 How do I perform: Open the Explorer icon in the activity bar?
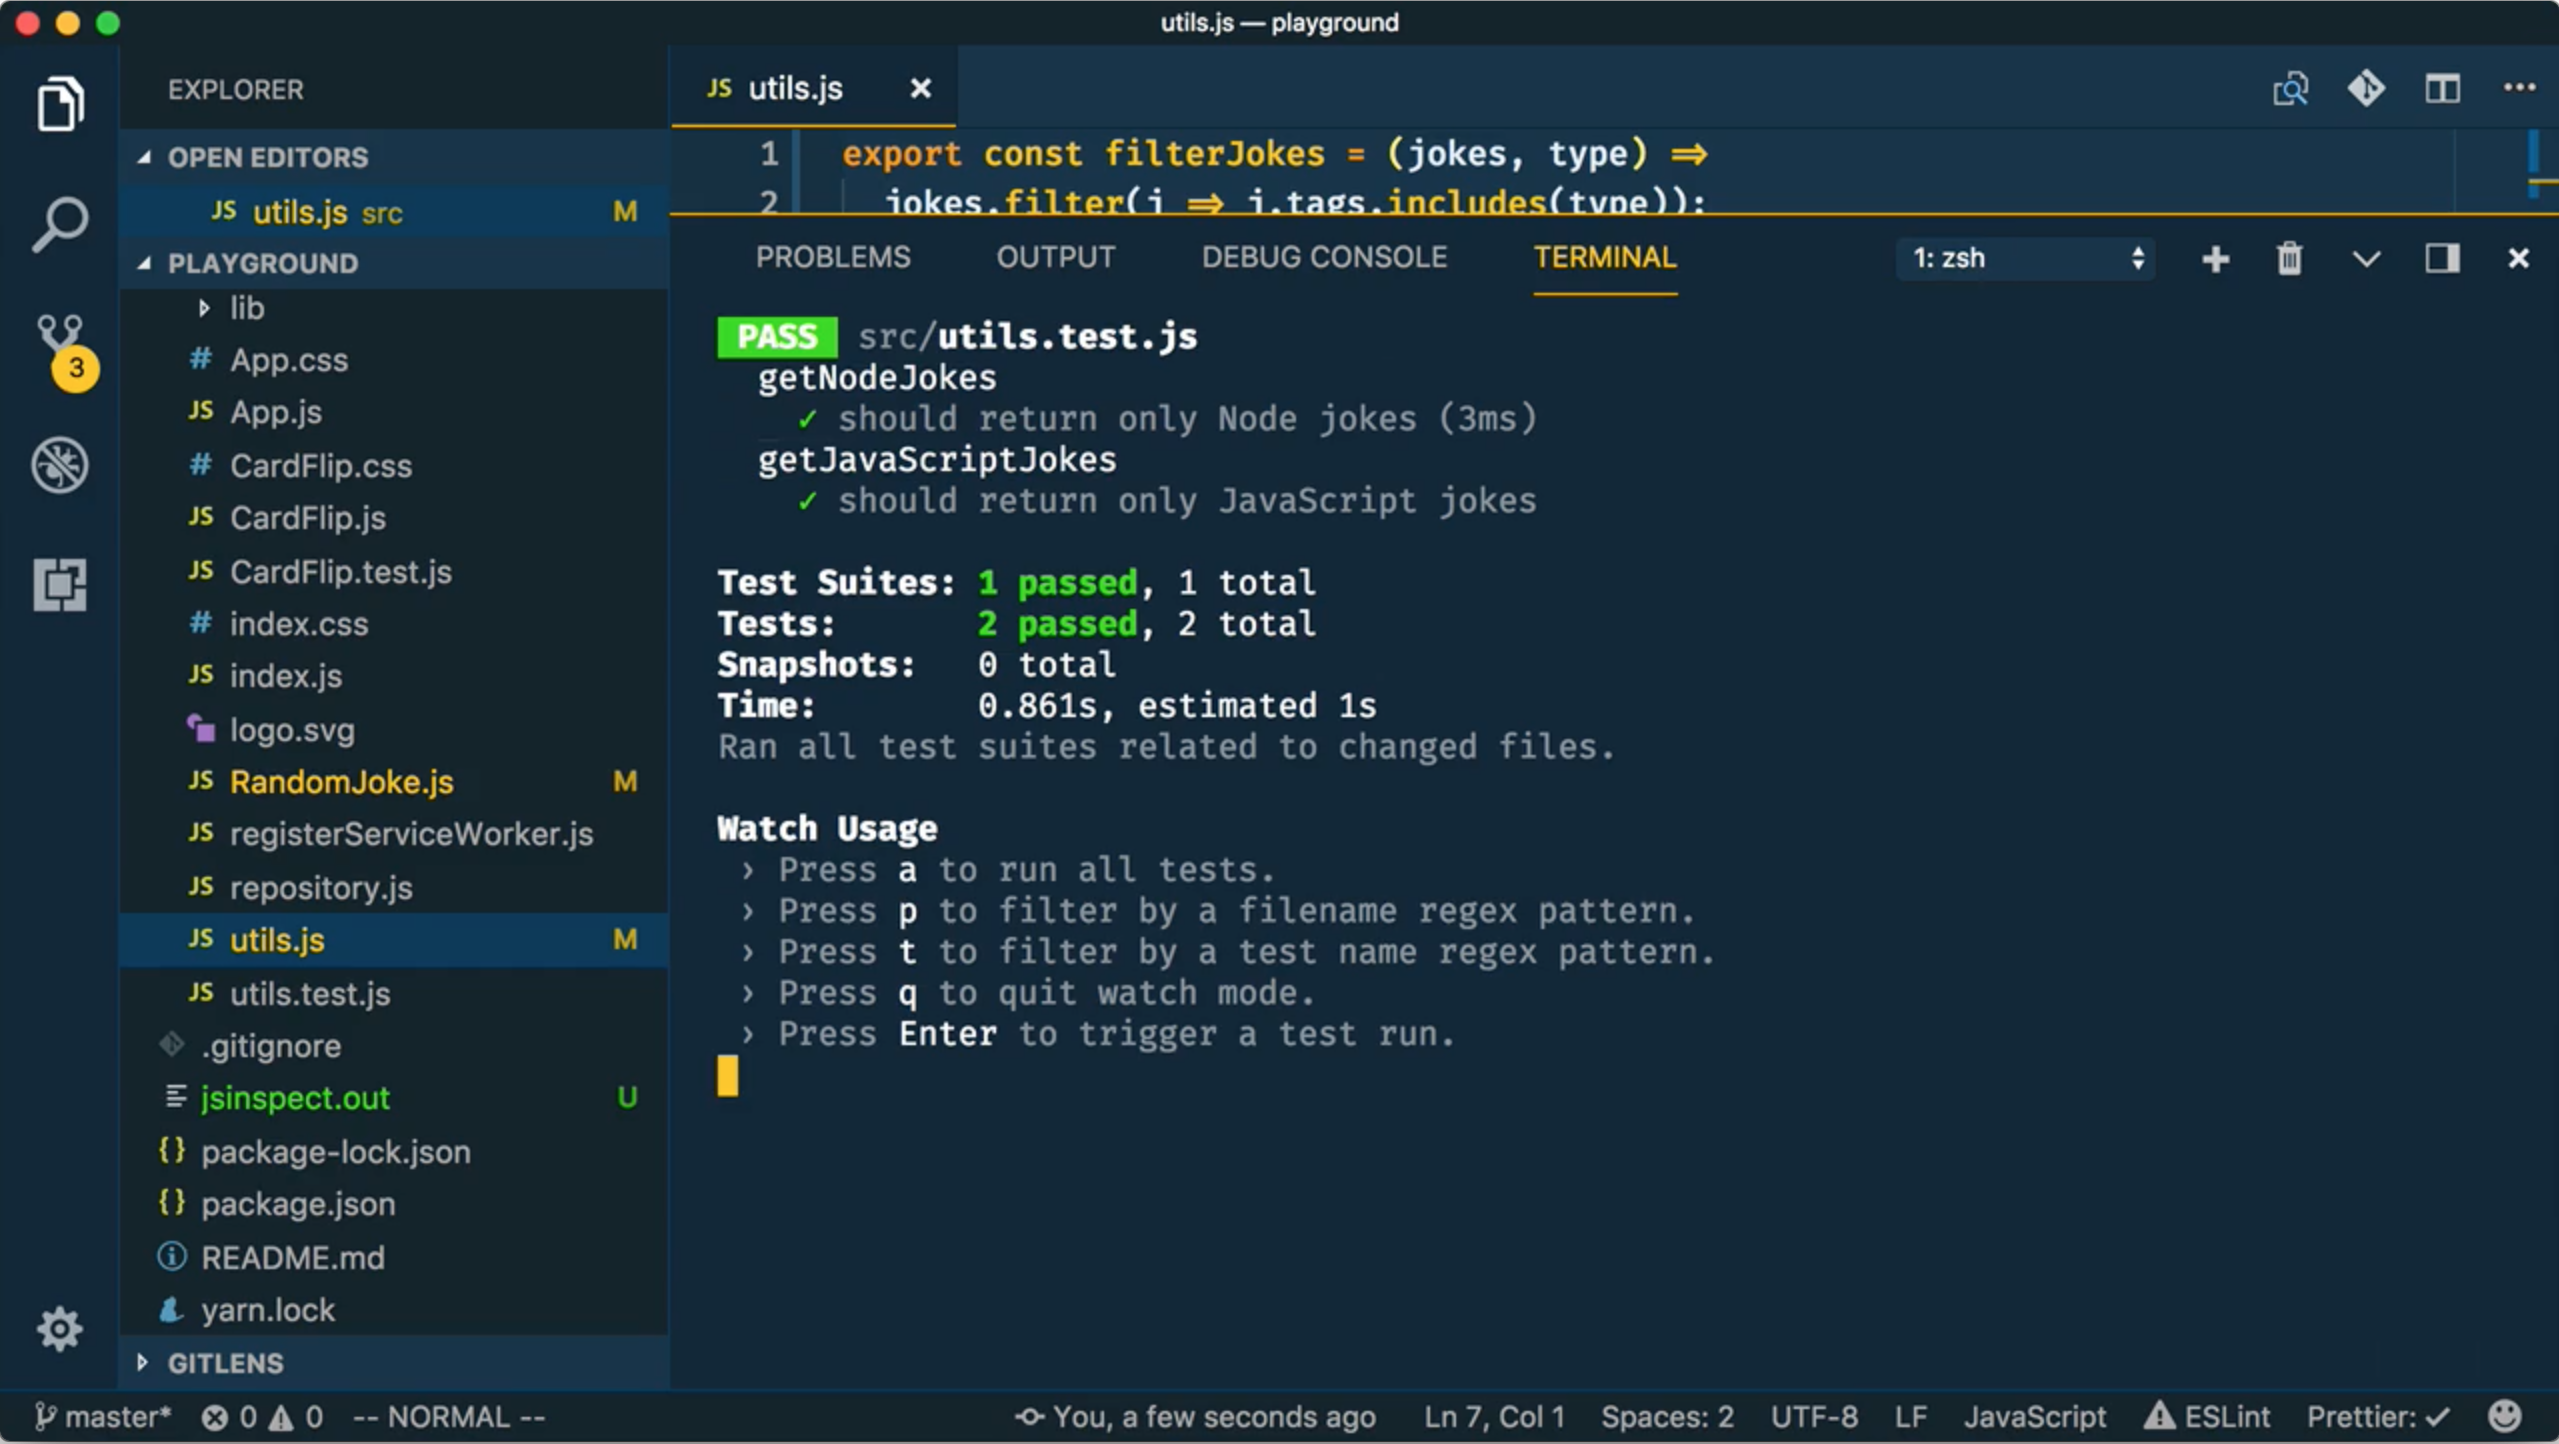tap(60, 103)
